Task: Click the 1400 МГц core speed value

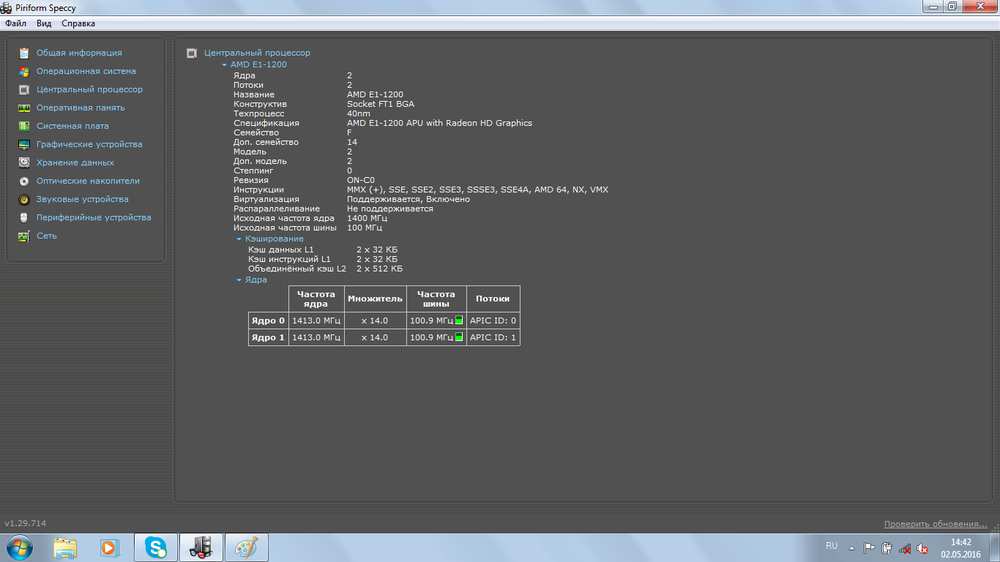Action: pyautogui.click(x=367, y=218)
